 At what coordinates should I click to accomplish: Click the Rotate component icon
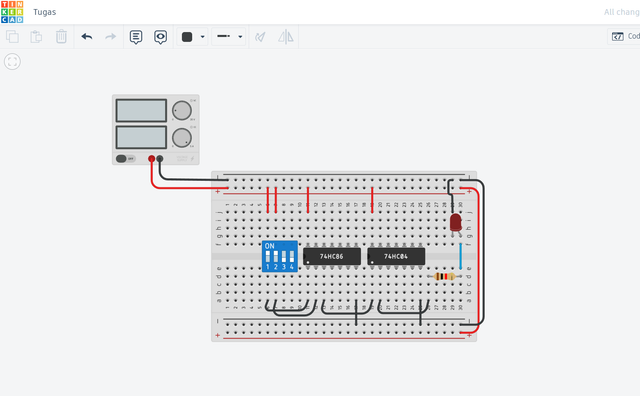point(260,37)
